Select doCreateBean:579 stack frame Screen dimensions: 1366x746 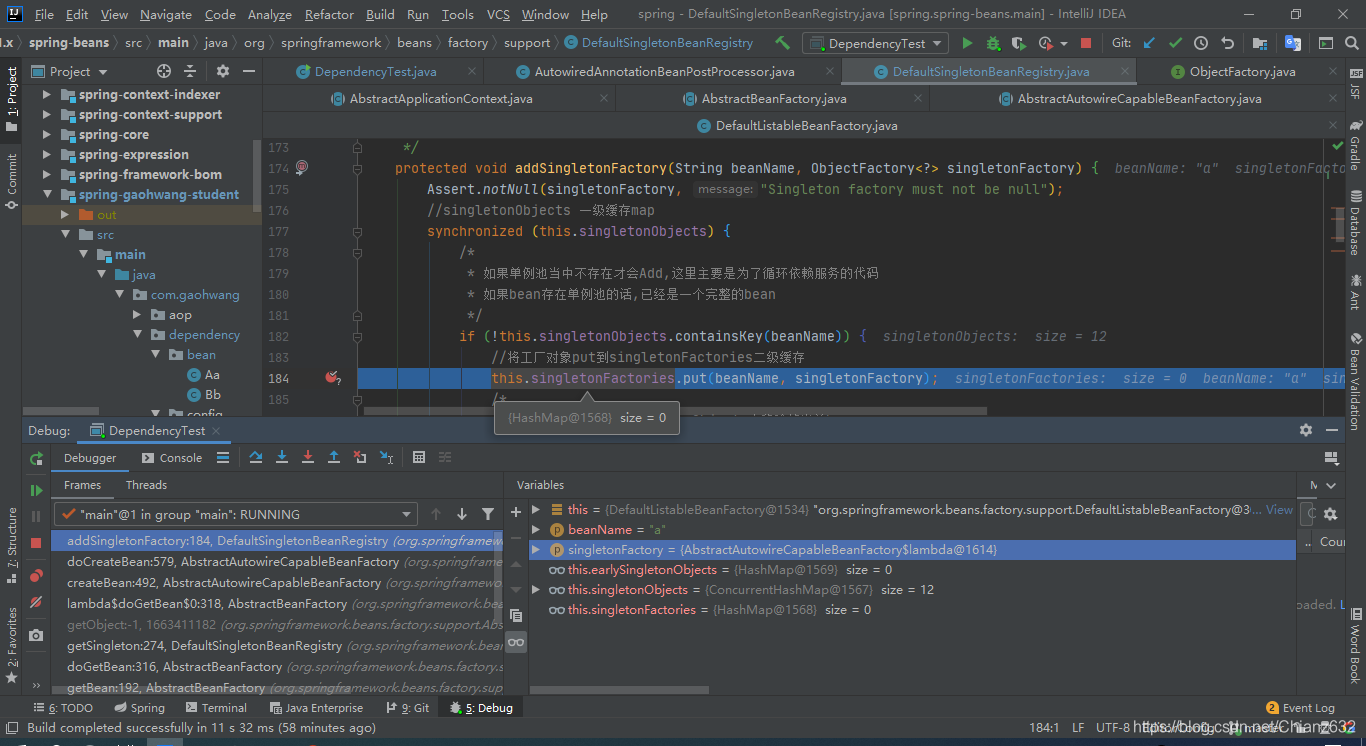278,561
